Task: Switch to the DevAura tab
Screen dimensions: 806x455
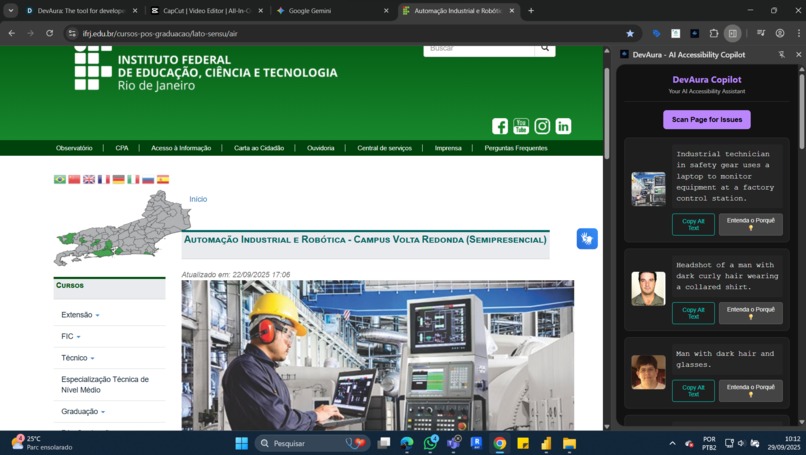Action: [x=81, y=11]
